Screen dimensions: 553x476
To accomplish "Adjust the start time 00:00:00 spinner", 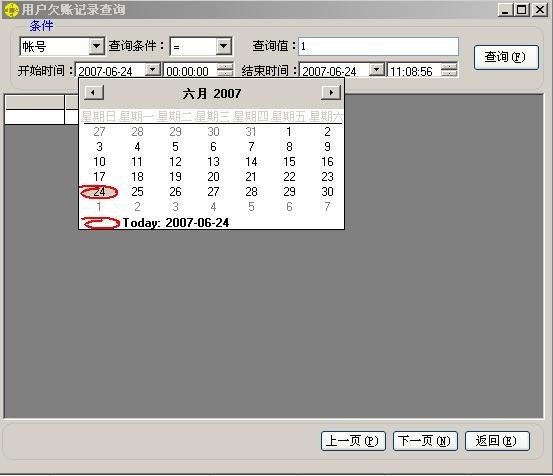I will coord(225,69).
